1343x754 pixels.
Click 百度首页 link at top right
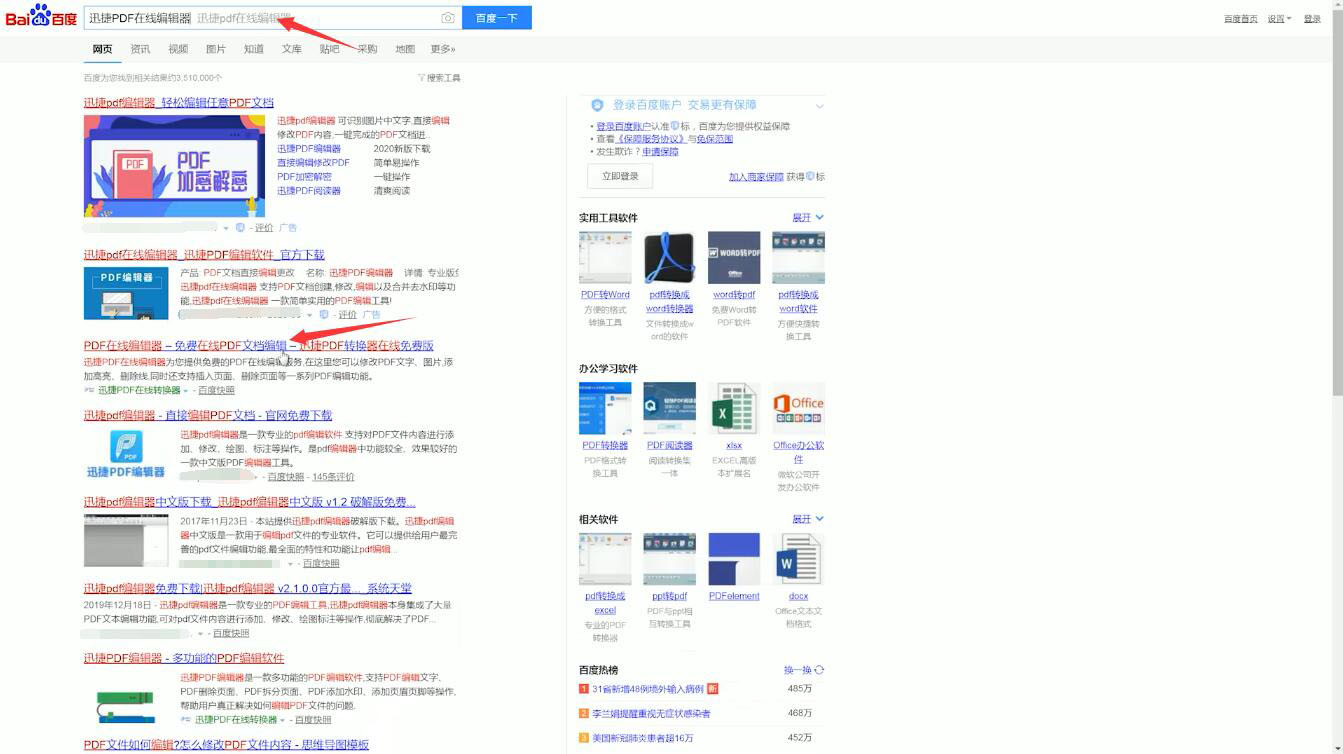(x=1240, y=19)
